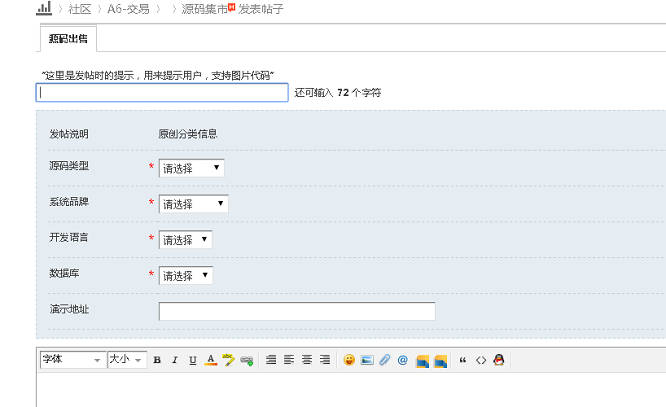The width and height of the screenshot is (666, 407).
Task: Click the clear formatting abc-pen icon
Action: [x=229, y=360]
